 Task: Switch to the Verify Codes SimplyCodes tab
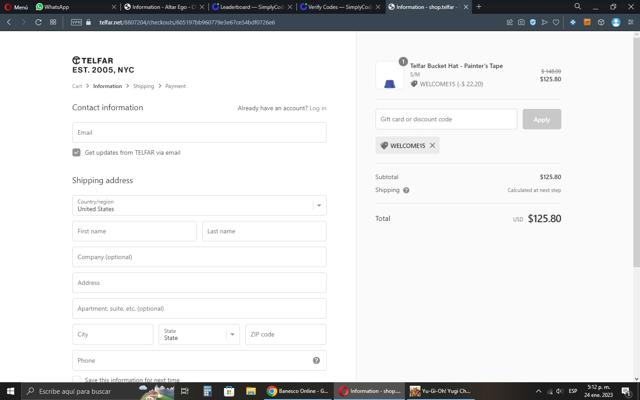click(340, 7)
